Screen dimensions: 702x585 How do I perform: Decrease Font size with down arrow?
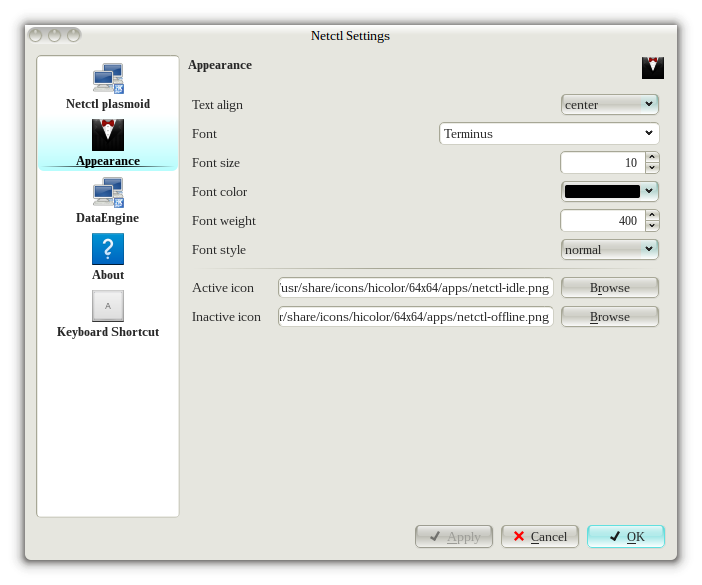pyautogui.click(x=652, y=168)
